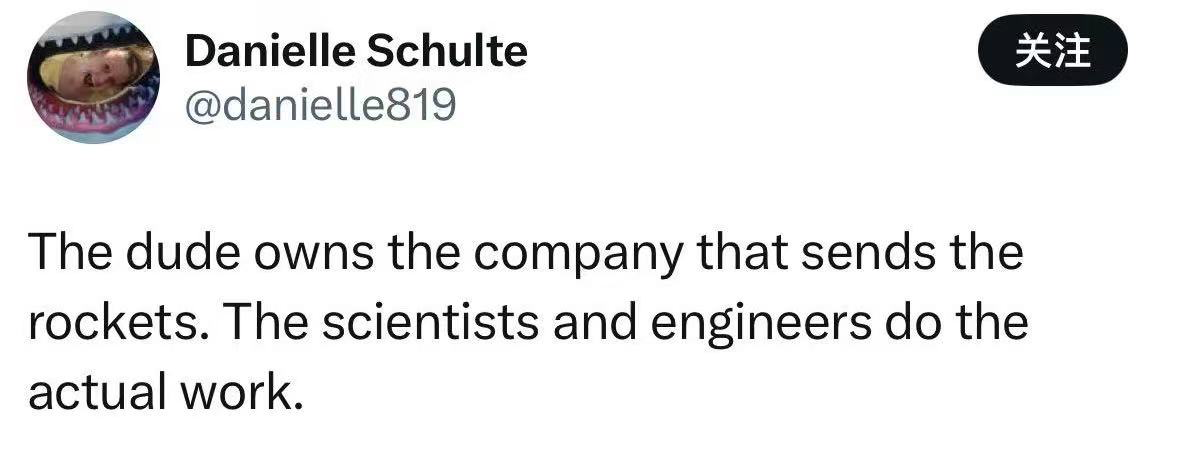This screenshot has width=1179, height=475.
Task: Click the @danielle819 handle
Action: [x=320, y=104]
